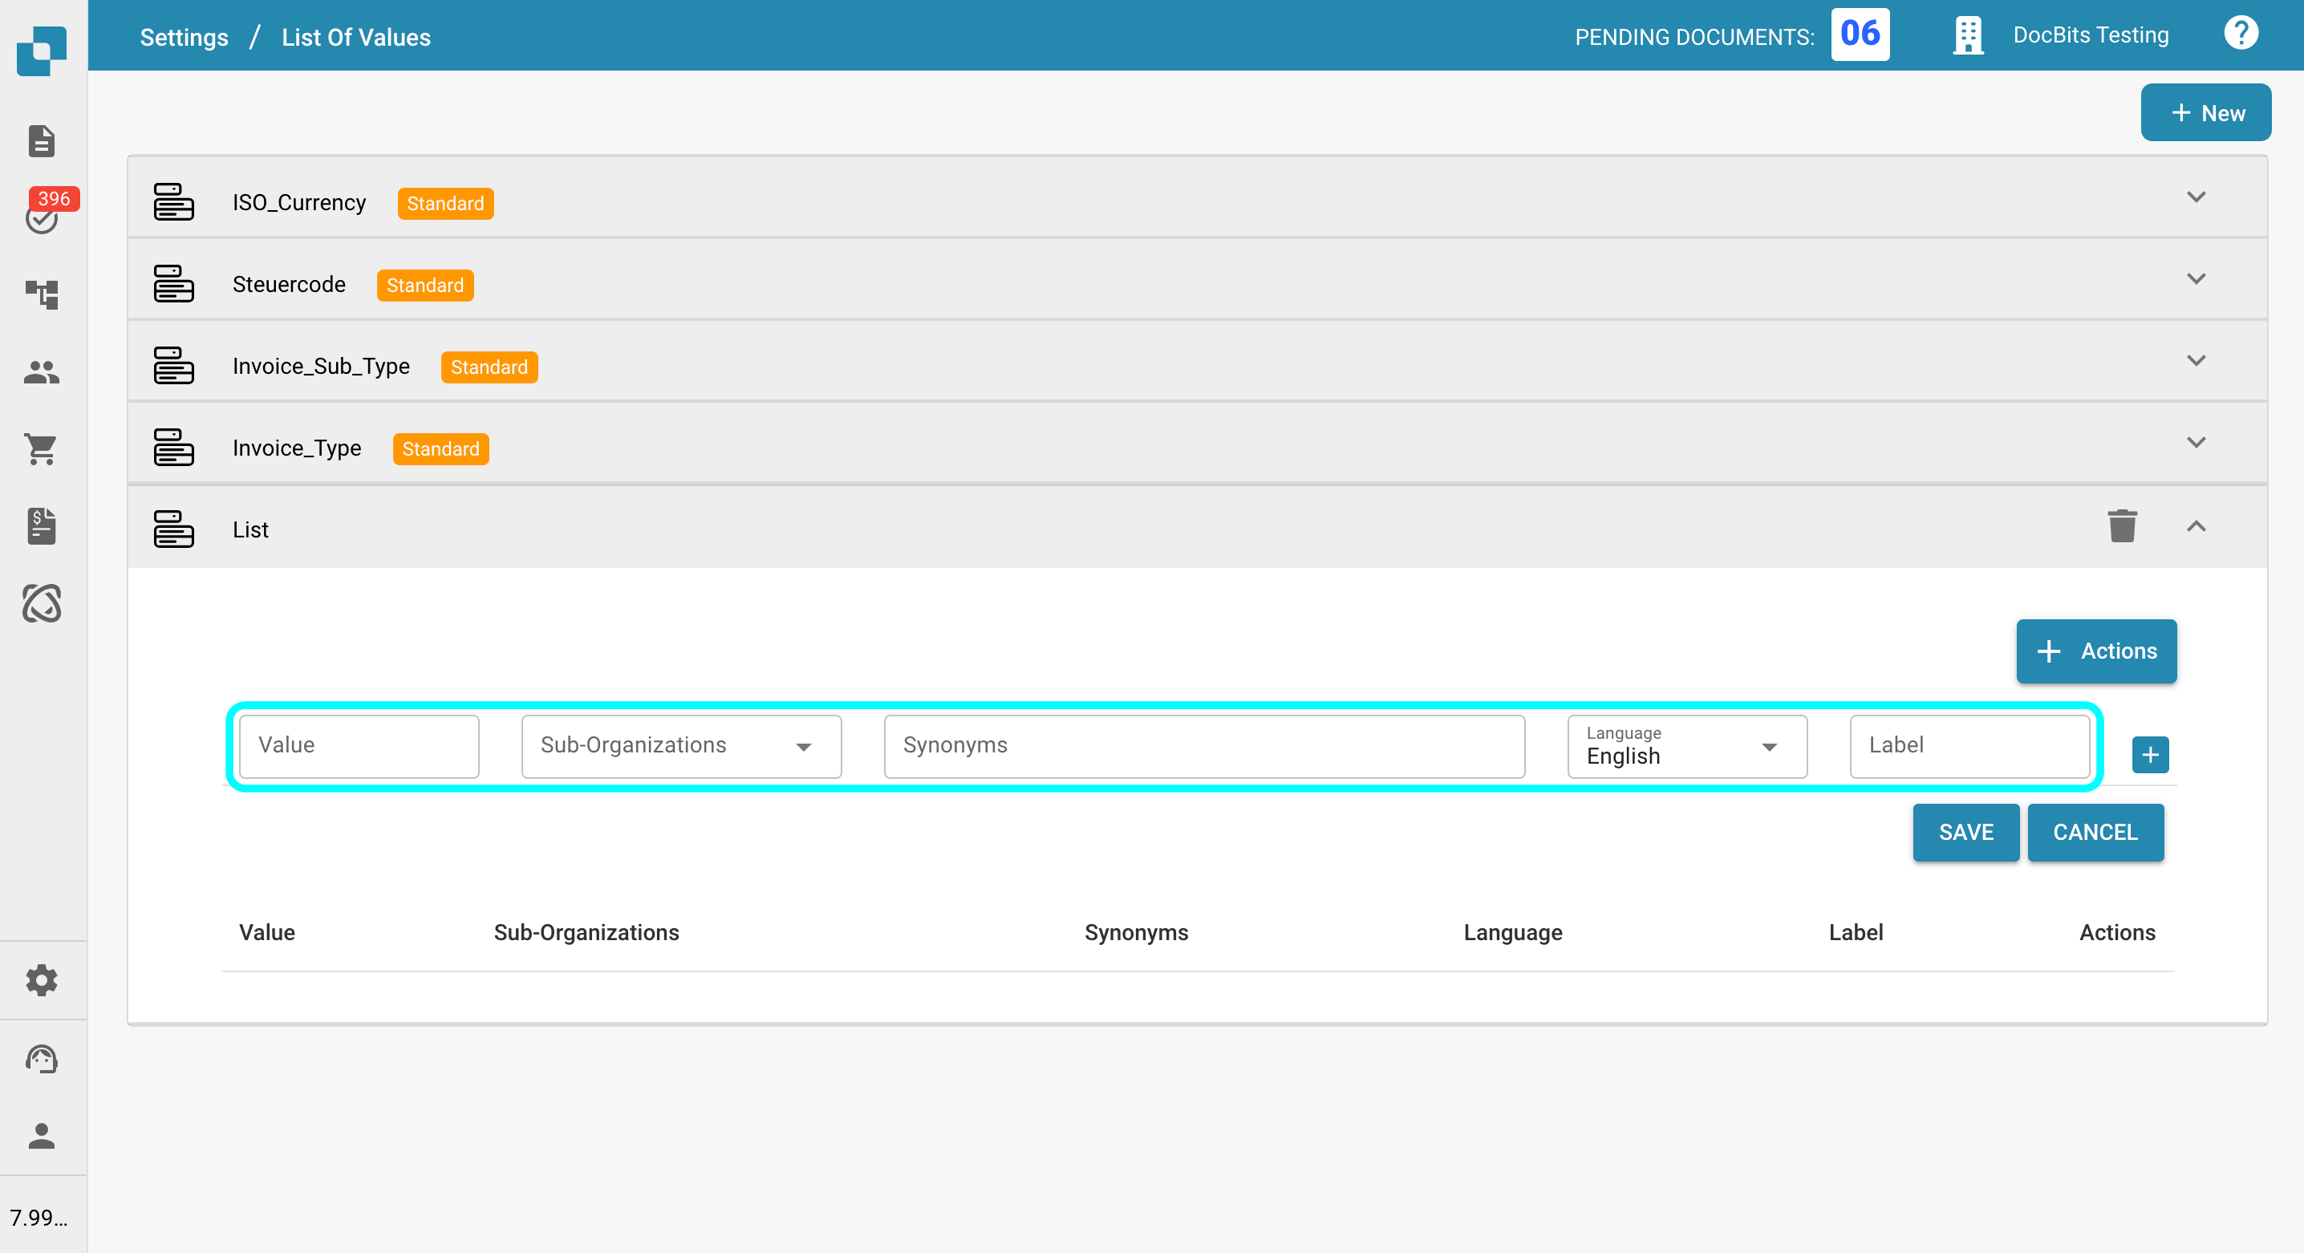
Task: Click the small plus icon beside the Label field
Action: coord(2150,754)
